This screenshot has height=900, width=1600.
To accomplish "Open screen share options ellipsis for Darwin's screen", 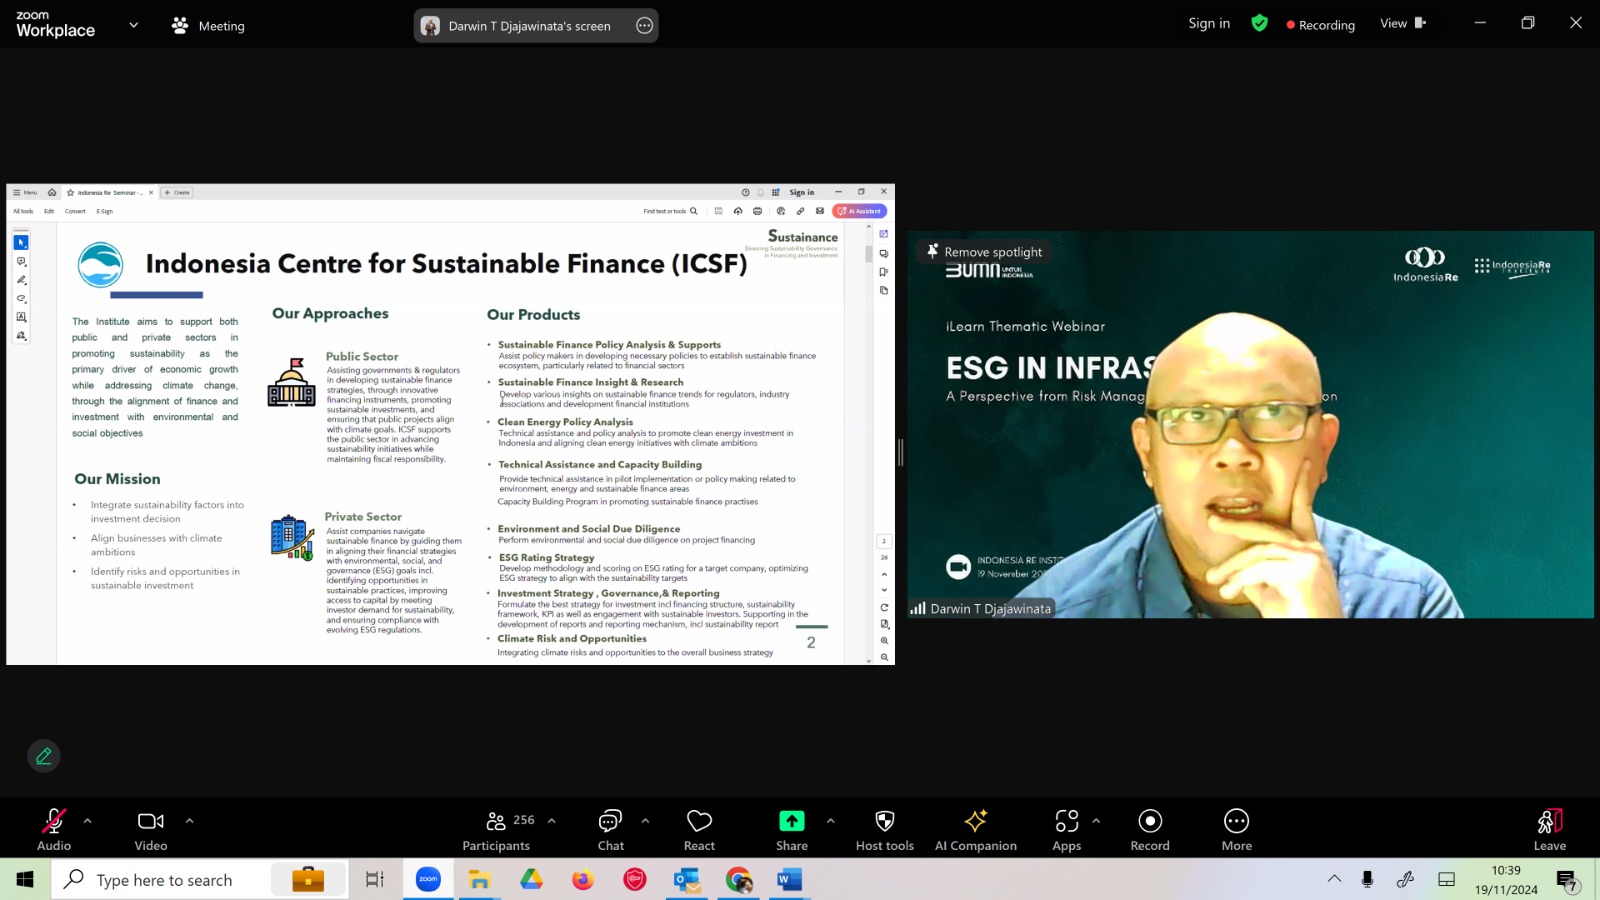I will click(645, 26).
